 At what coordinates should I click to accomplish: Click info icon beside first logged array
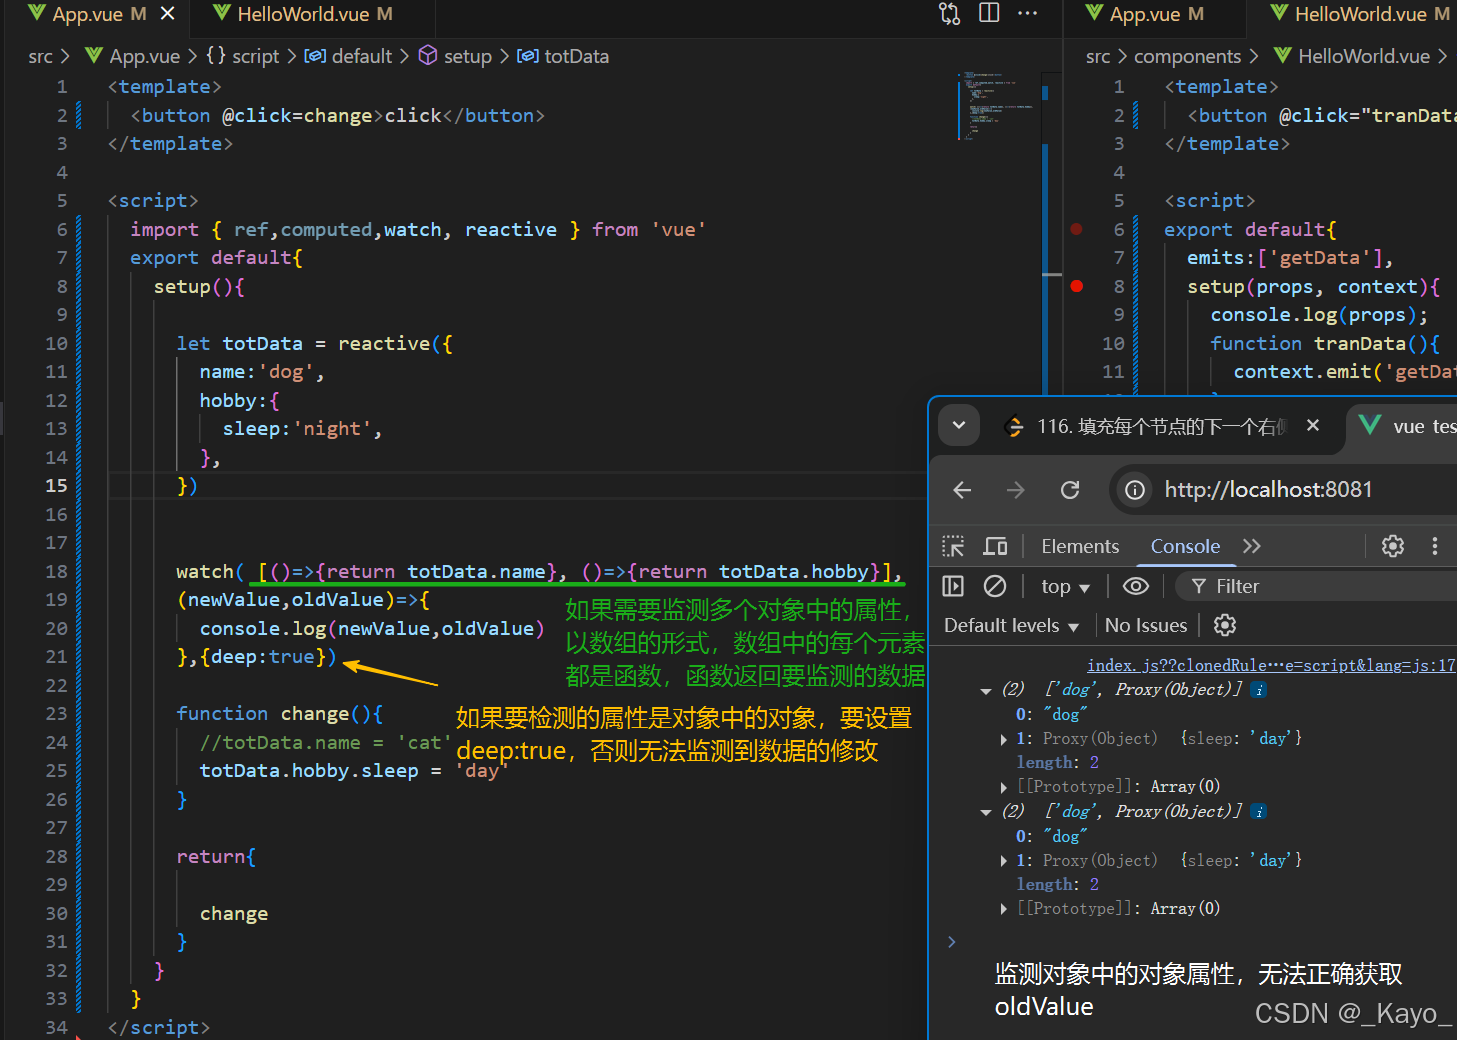click(x=1259, y=690)
